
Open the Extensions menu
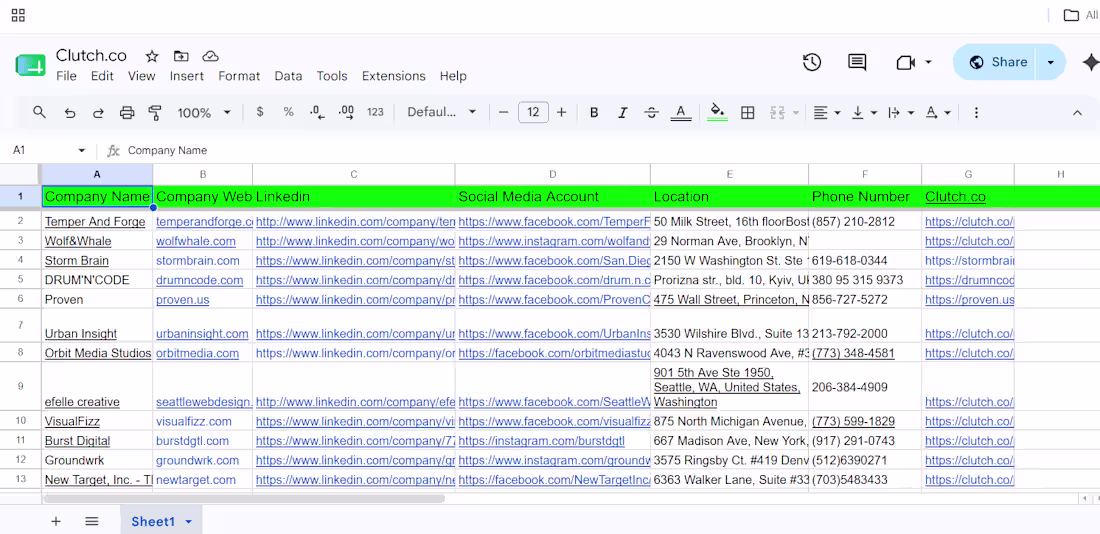pos(394,76)
